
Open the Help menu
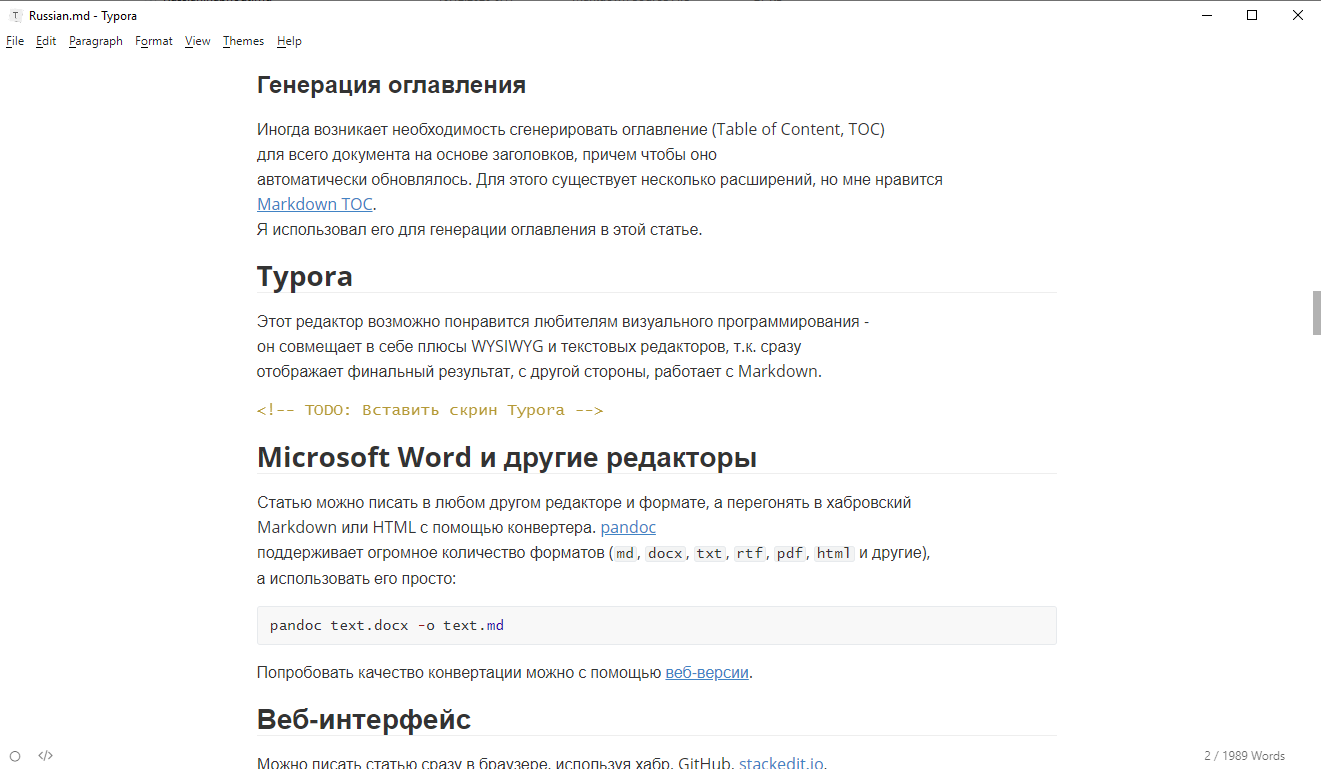[x=289, y=41]
